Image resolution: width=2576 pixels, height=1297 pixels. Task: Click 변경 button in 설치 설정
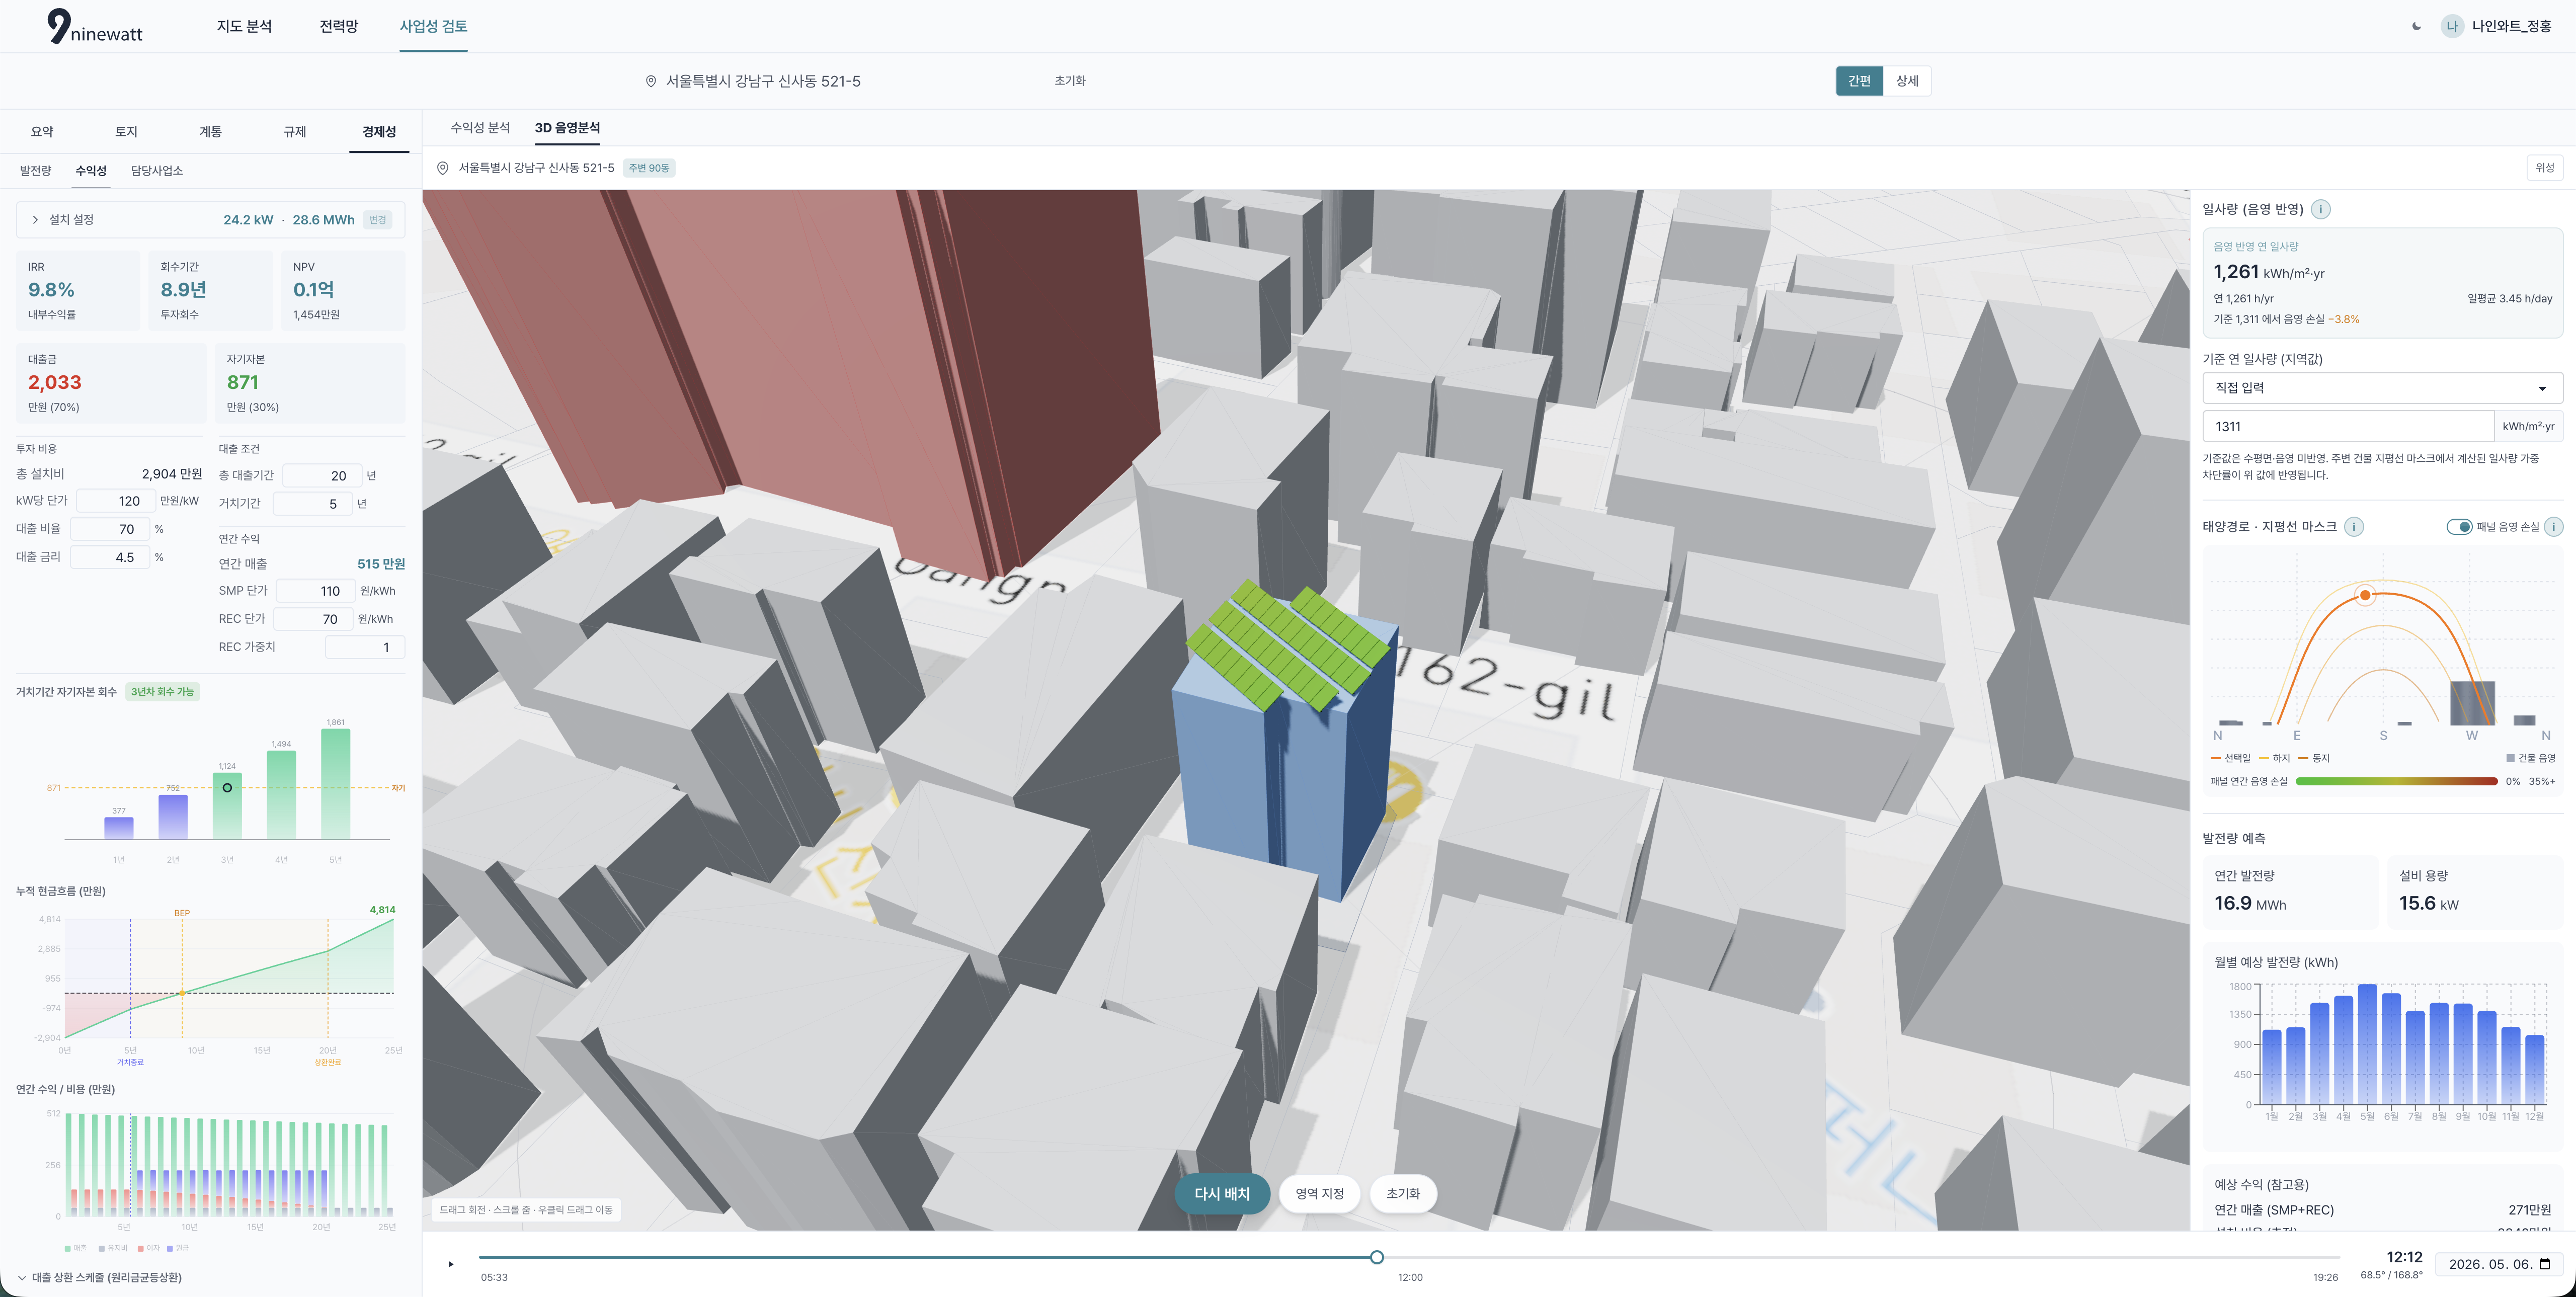377,220
